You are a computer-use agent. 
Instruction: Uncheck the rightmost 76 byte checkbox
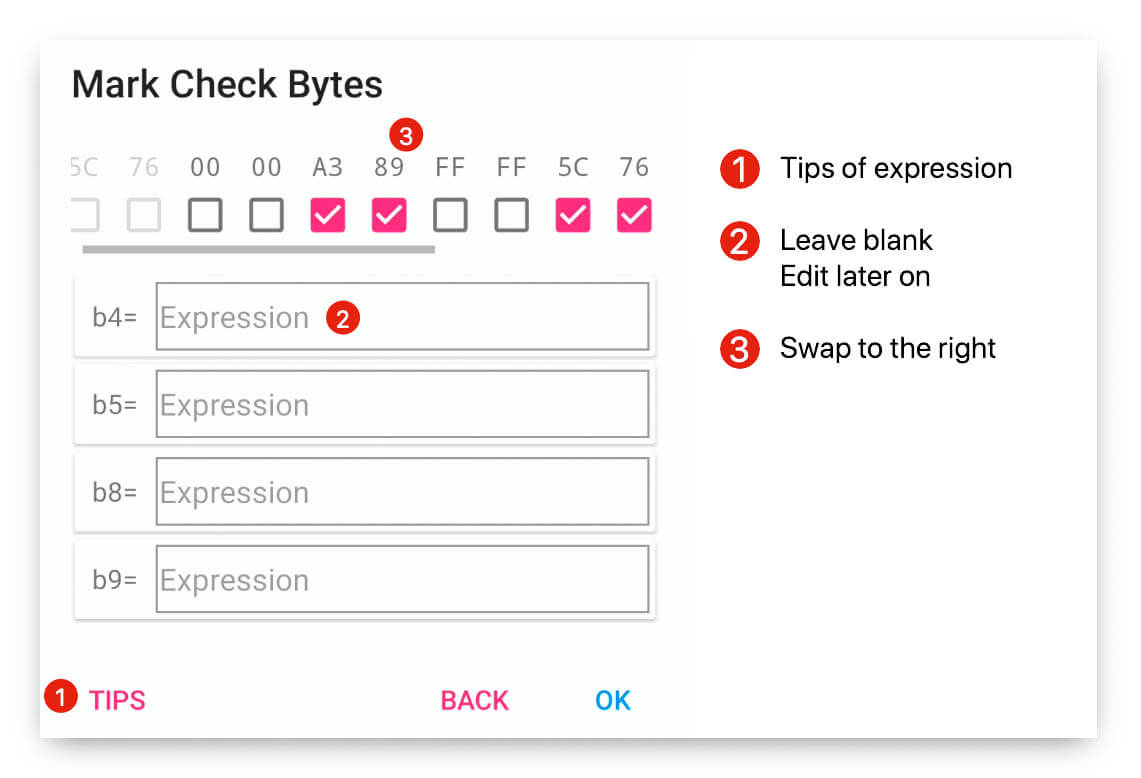[x=634, y=215]
